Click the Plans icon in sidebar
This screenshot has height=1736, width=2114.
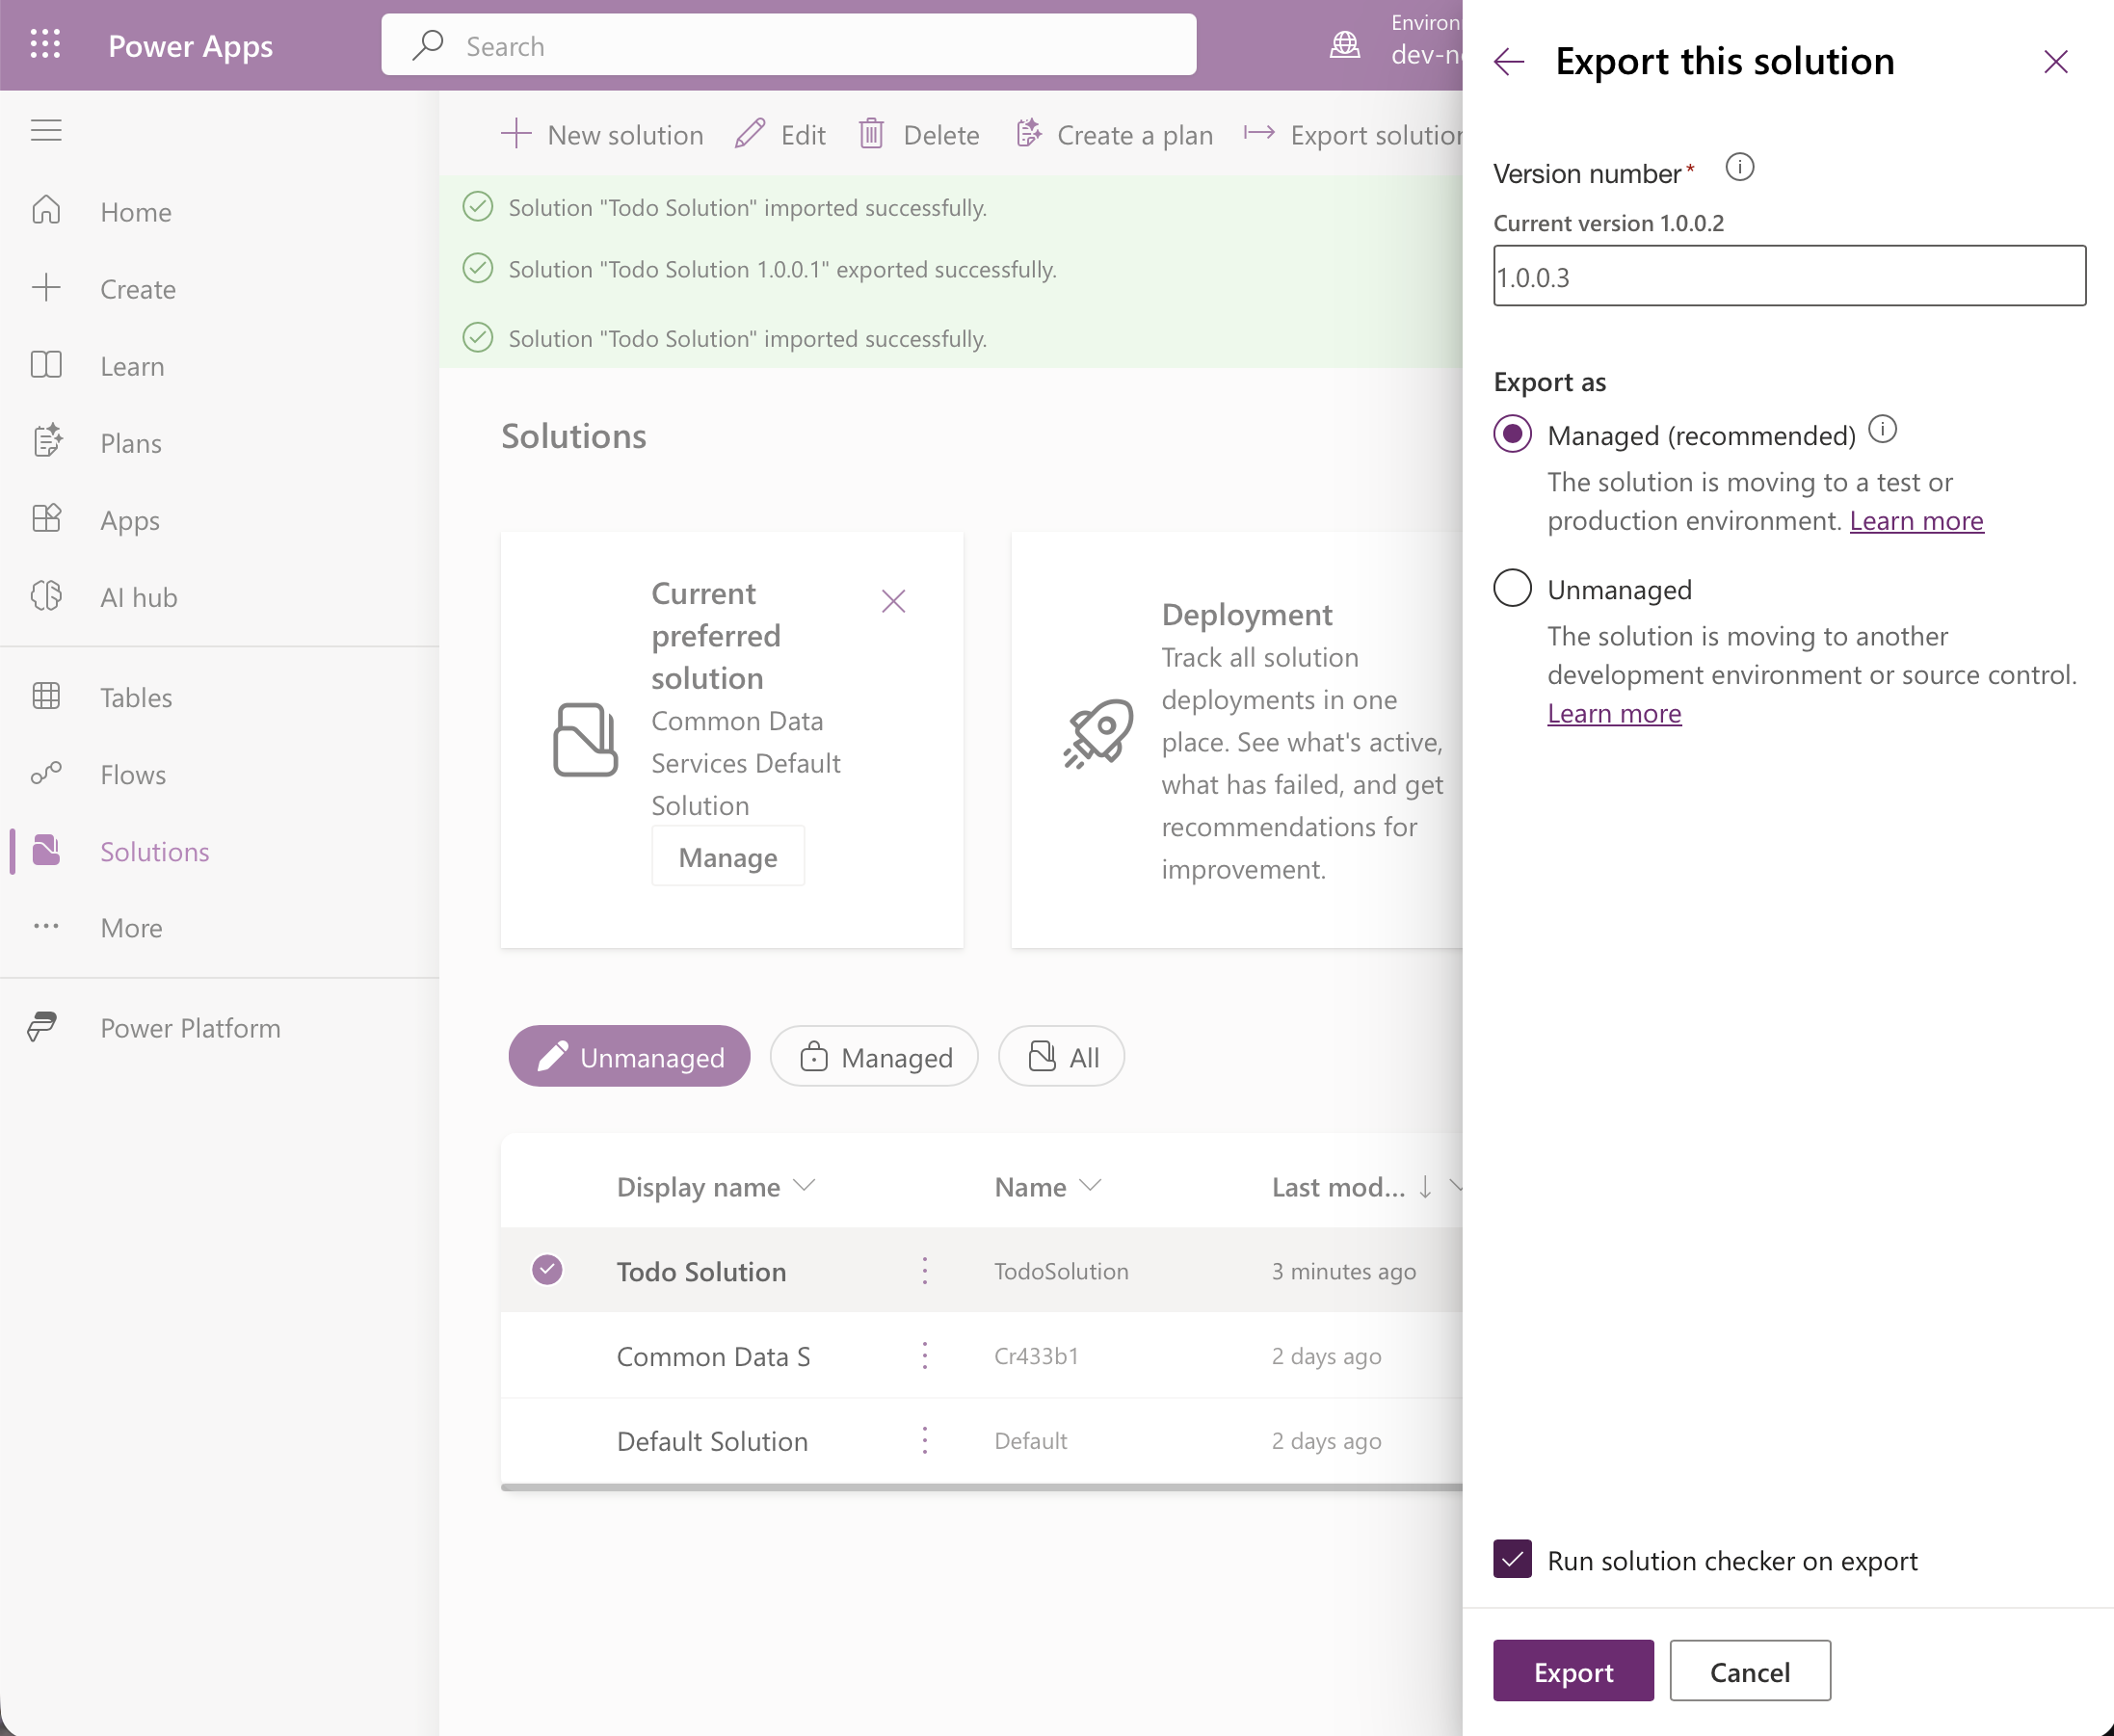pyautogui.click(x=47, y=441)
